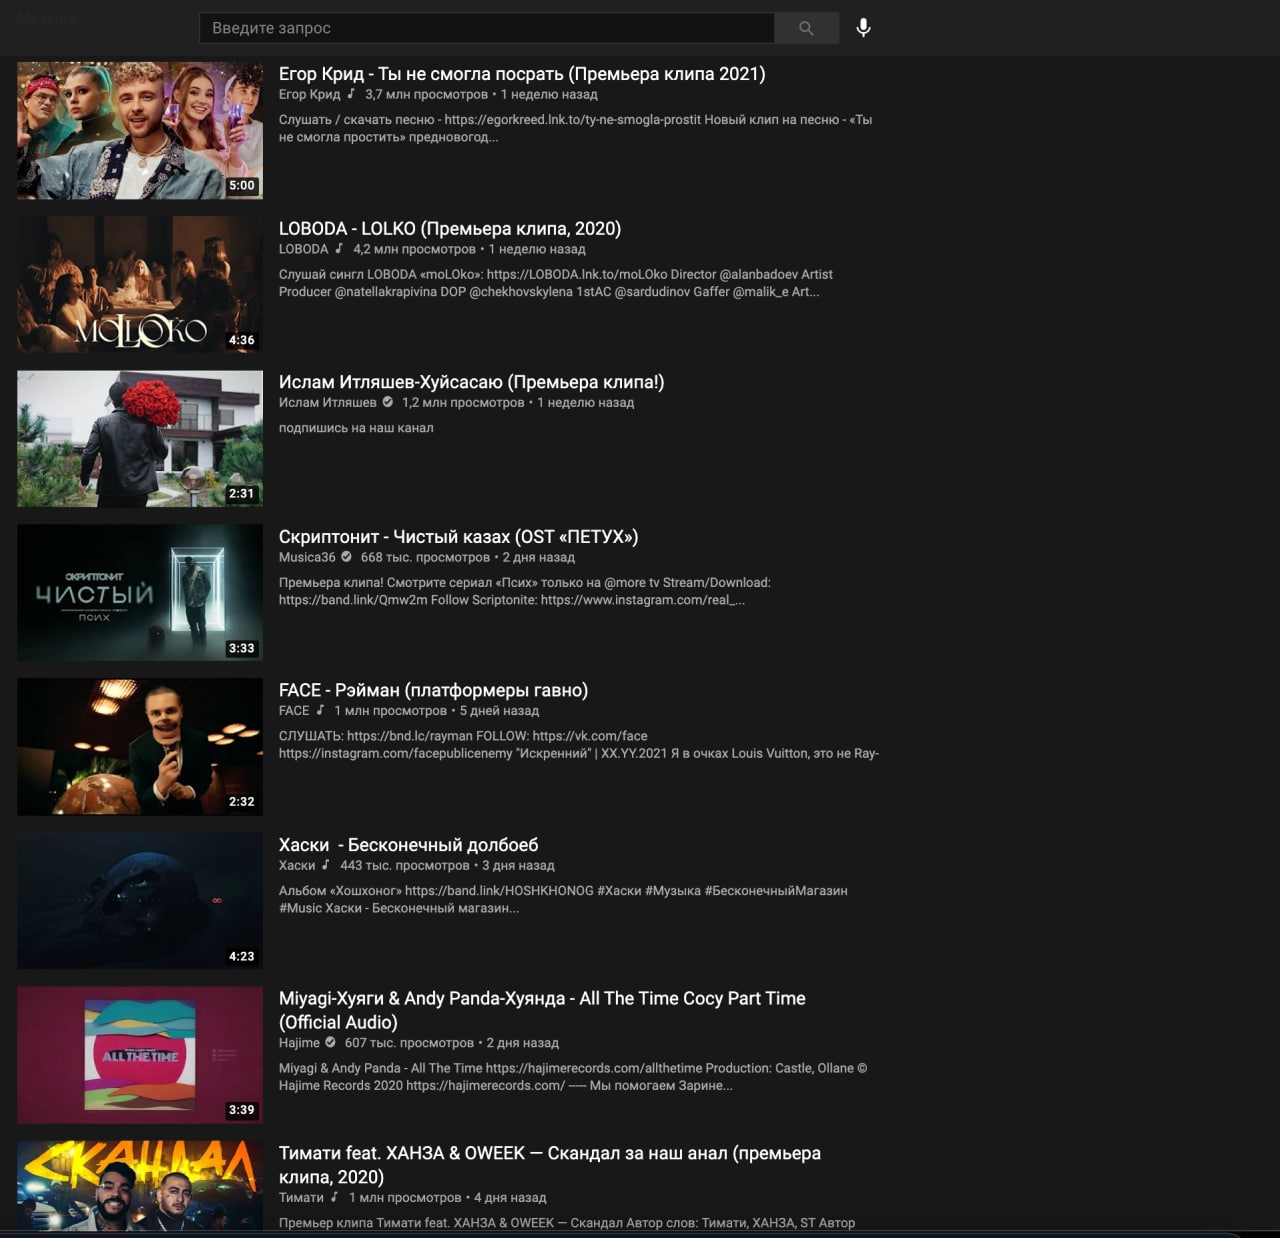Viewport: 1280px width, 1238px height.
Task: Click music note badge beside FACE channel
Action: pos(320,710)
